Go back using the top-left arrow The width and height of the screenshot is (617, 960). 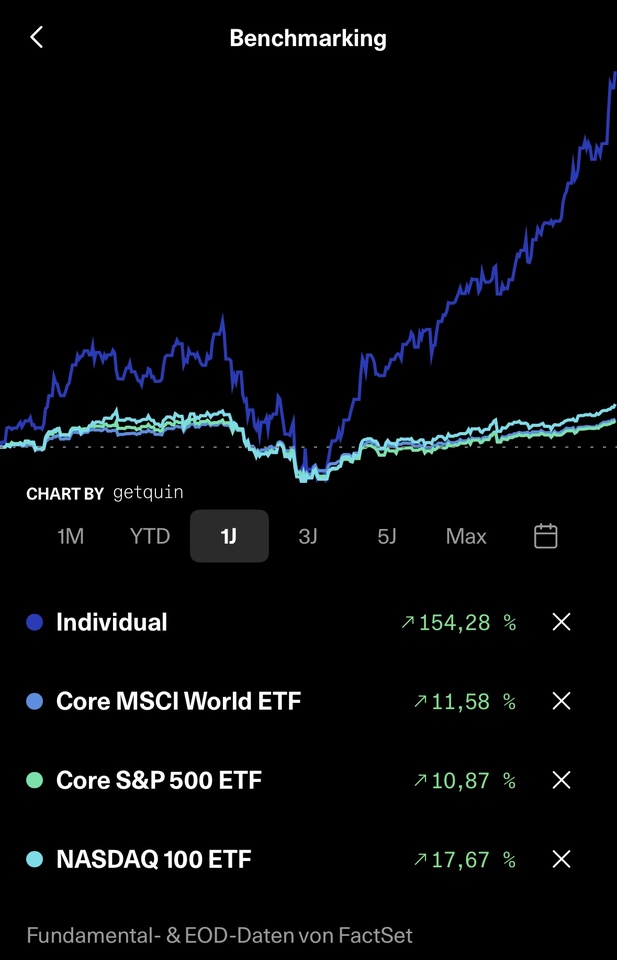37,38
